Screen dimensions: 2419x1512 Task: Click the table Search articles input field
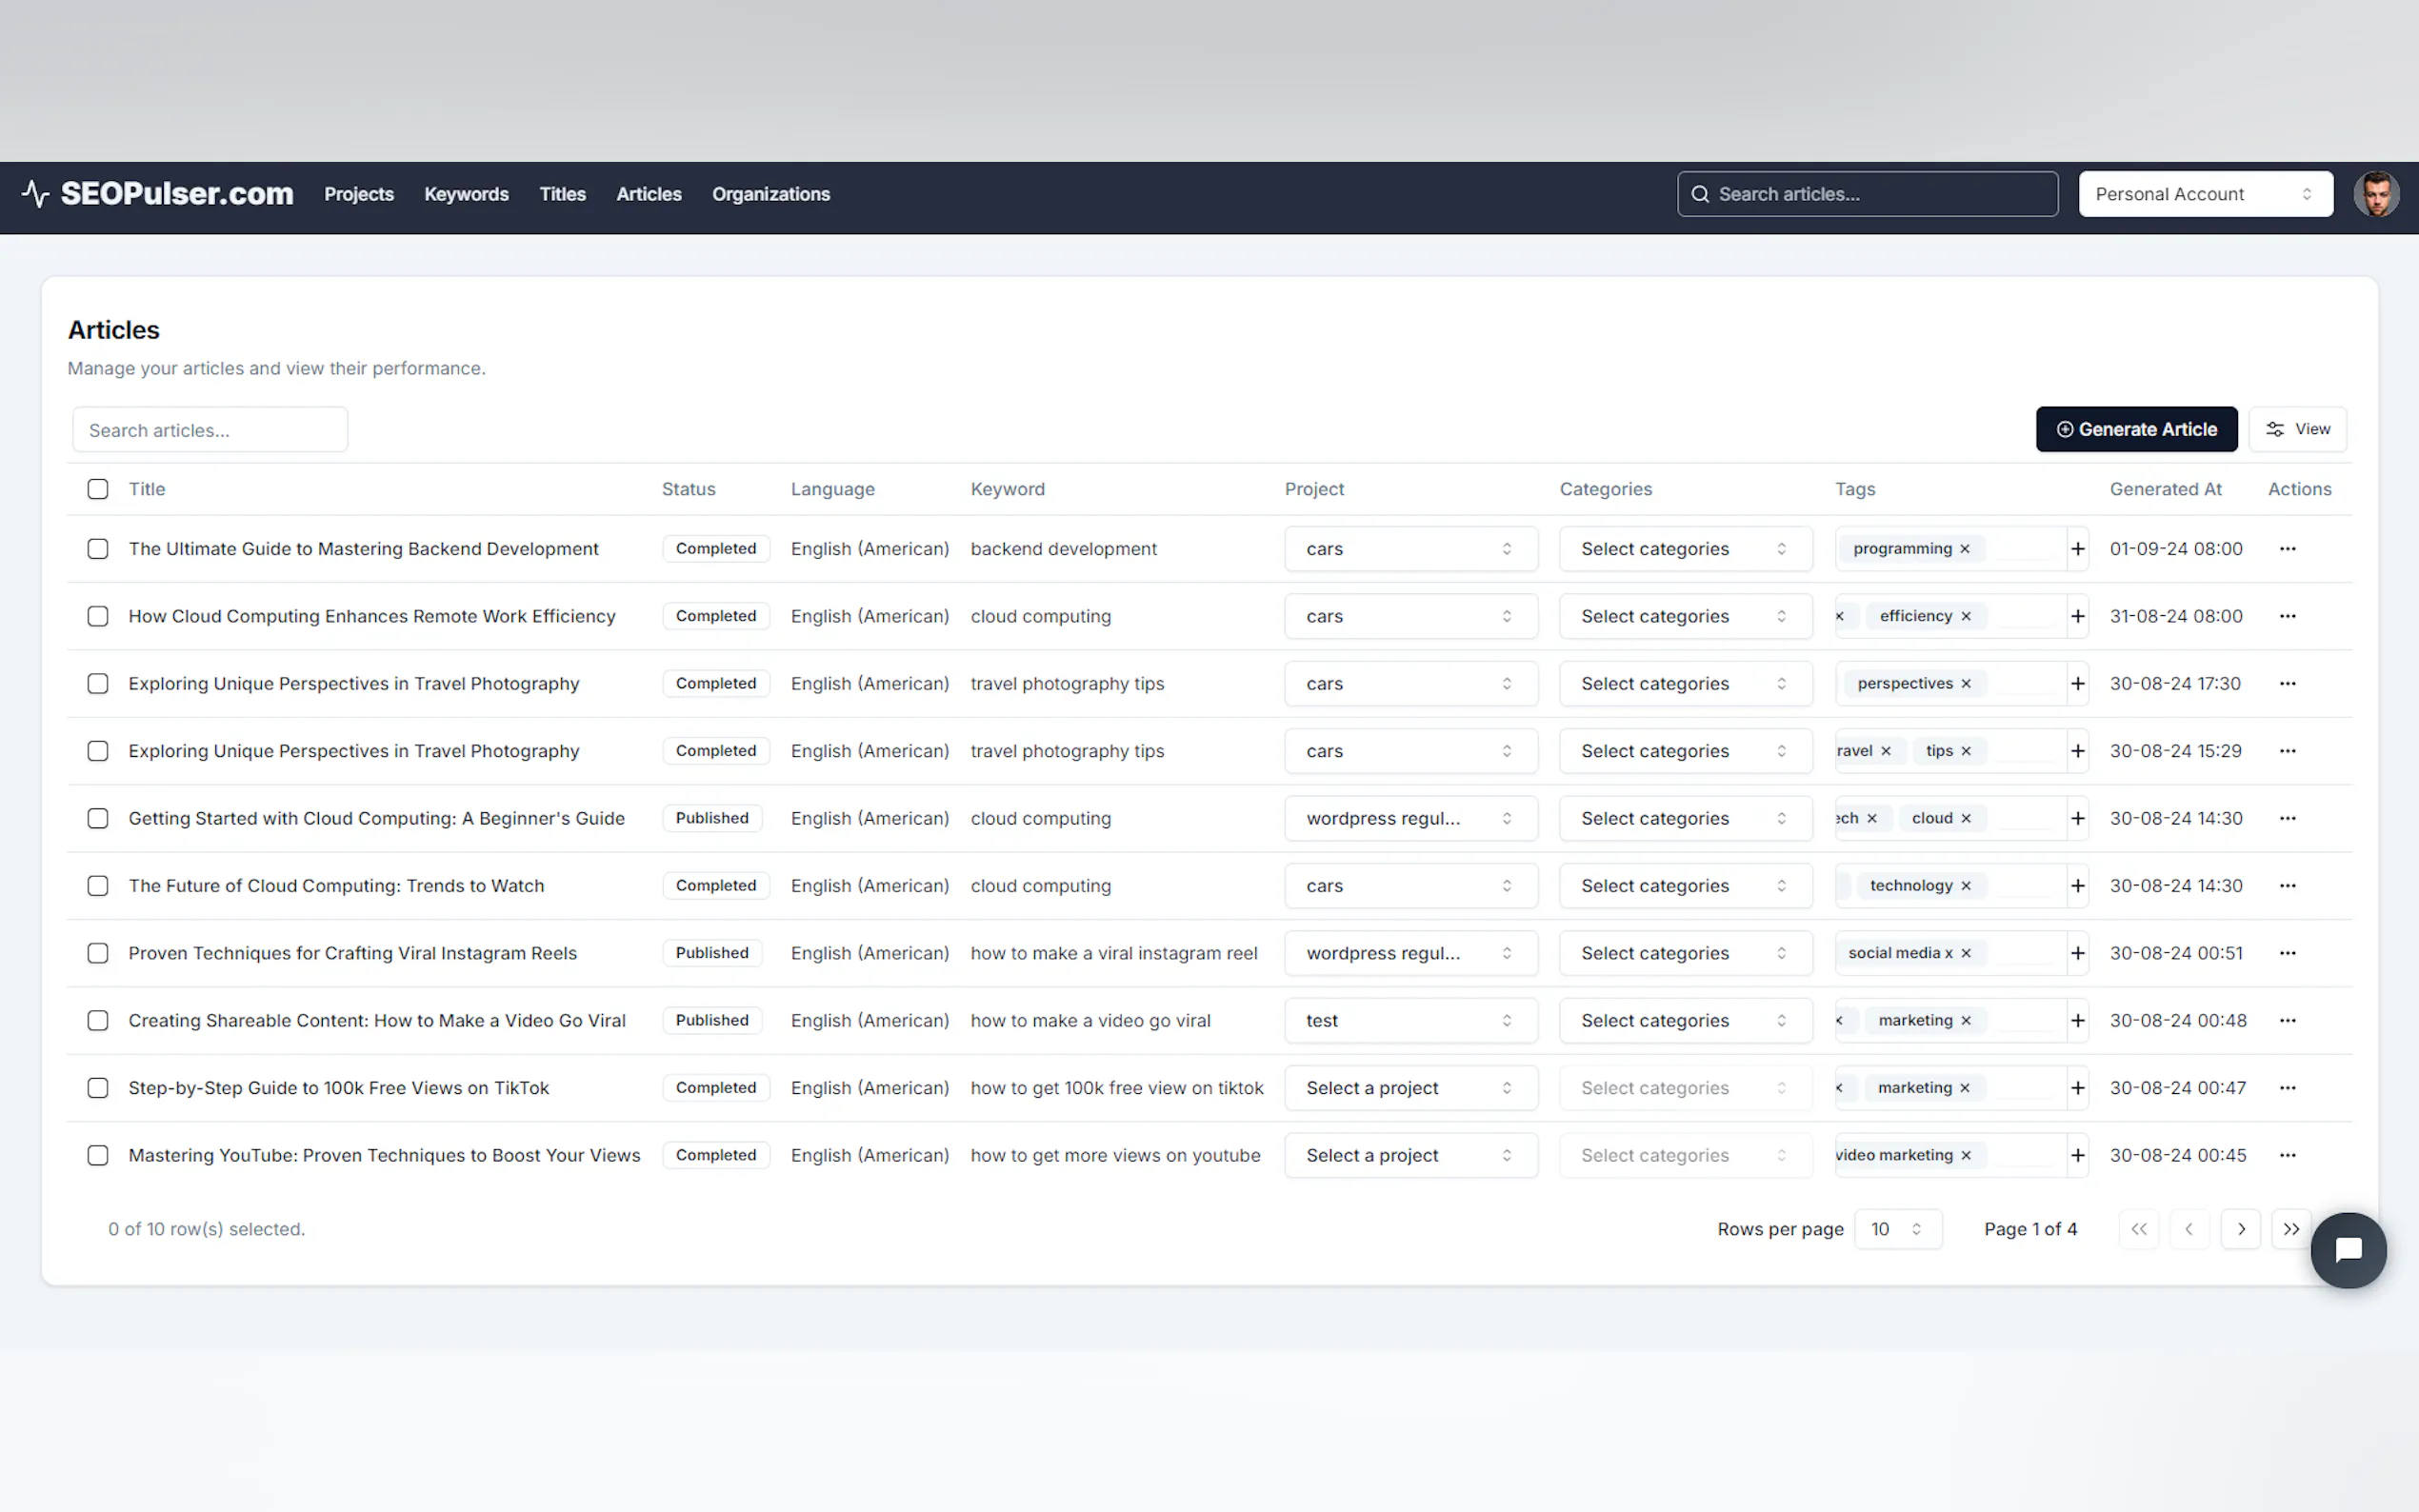pyautogui.click(x=210, y=430)
